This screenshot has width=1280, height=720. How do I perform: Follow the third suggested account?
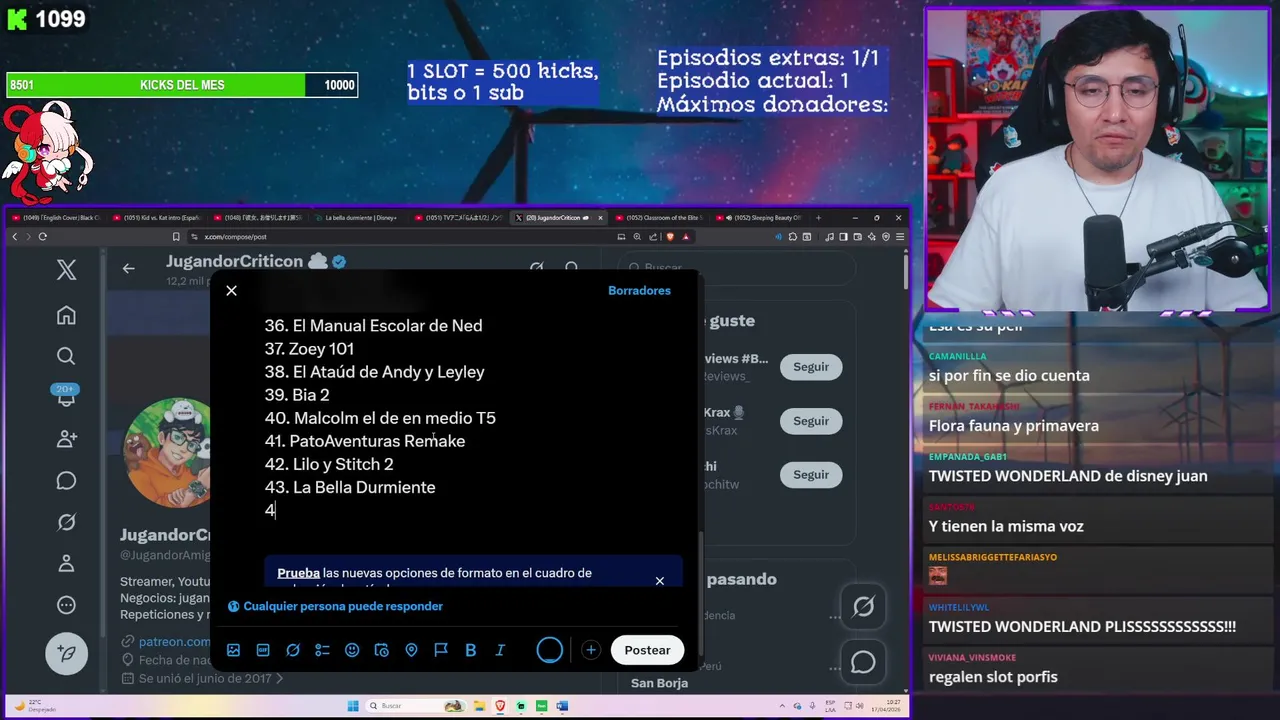tap(811, 475)
